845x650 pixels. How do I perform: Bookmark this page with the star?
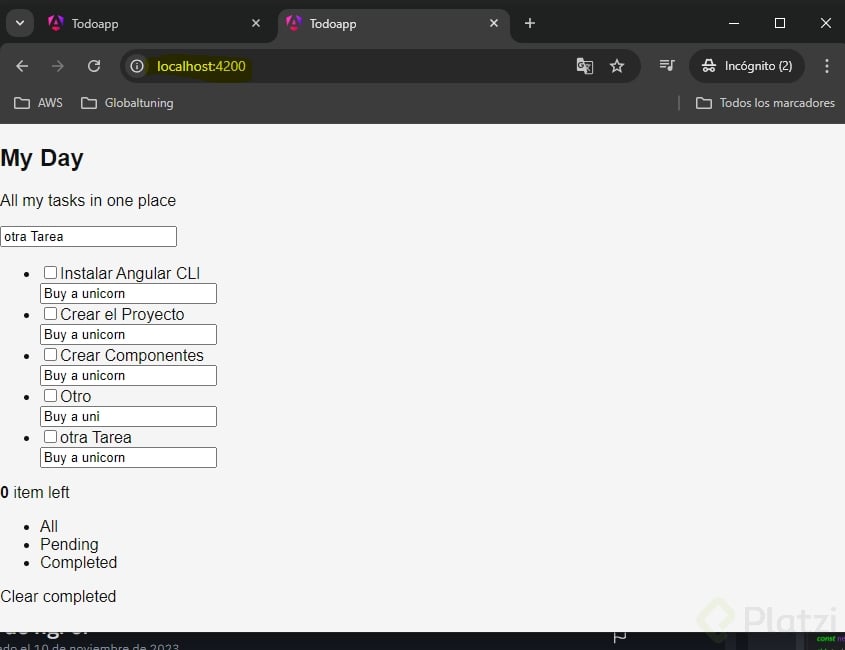click(x=617, y=66)
